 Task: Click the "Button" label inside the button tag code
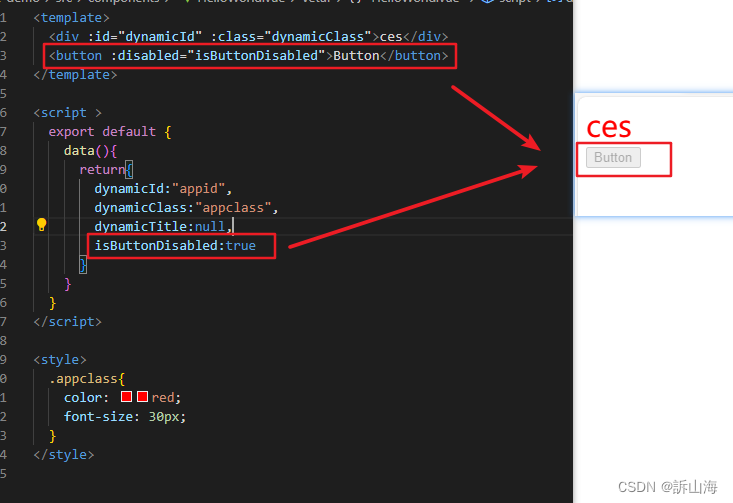tap(356, 56)
